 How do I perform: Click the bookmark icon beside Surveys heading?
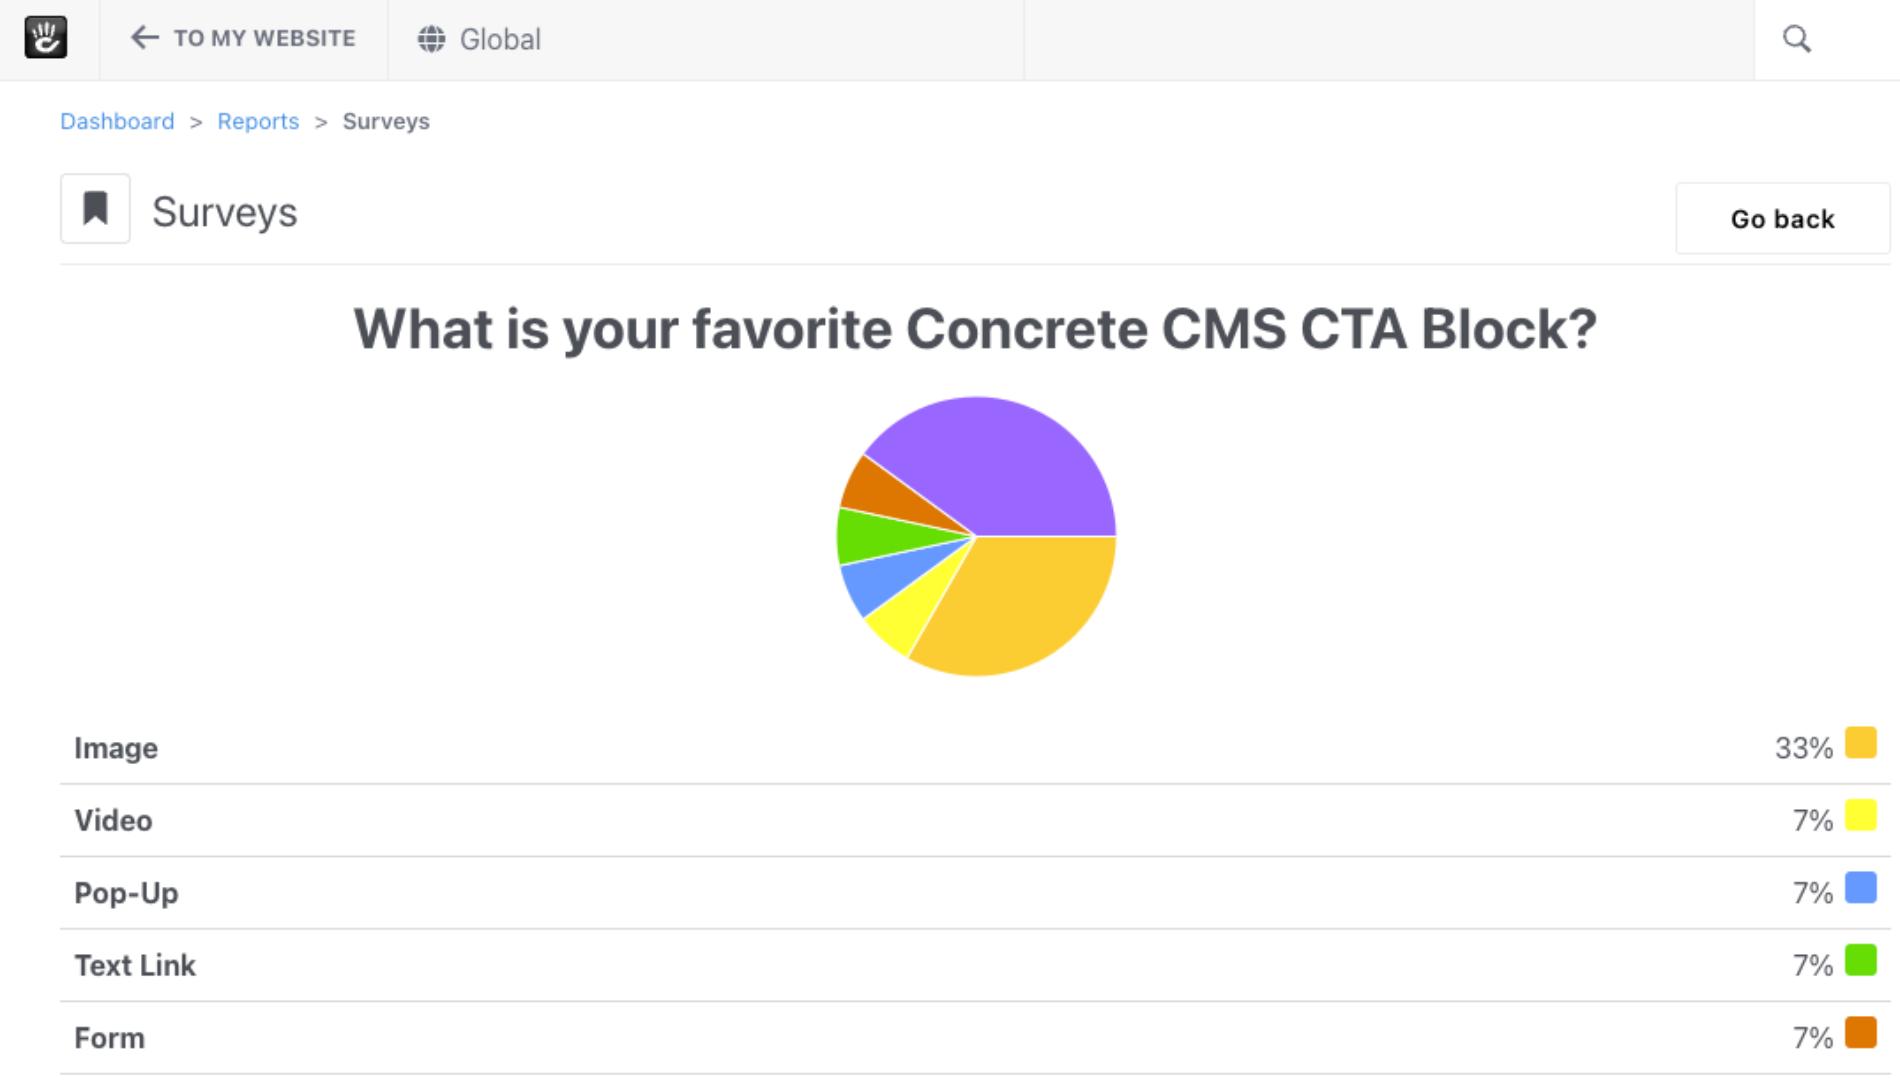point(95,209)
